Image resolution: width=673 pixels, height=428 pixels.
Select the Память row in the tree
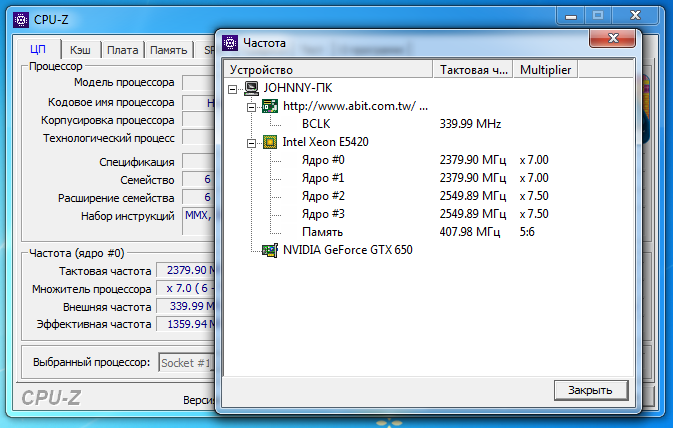322,232
